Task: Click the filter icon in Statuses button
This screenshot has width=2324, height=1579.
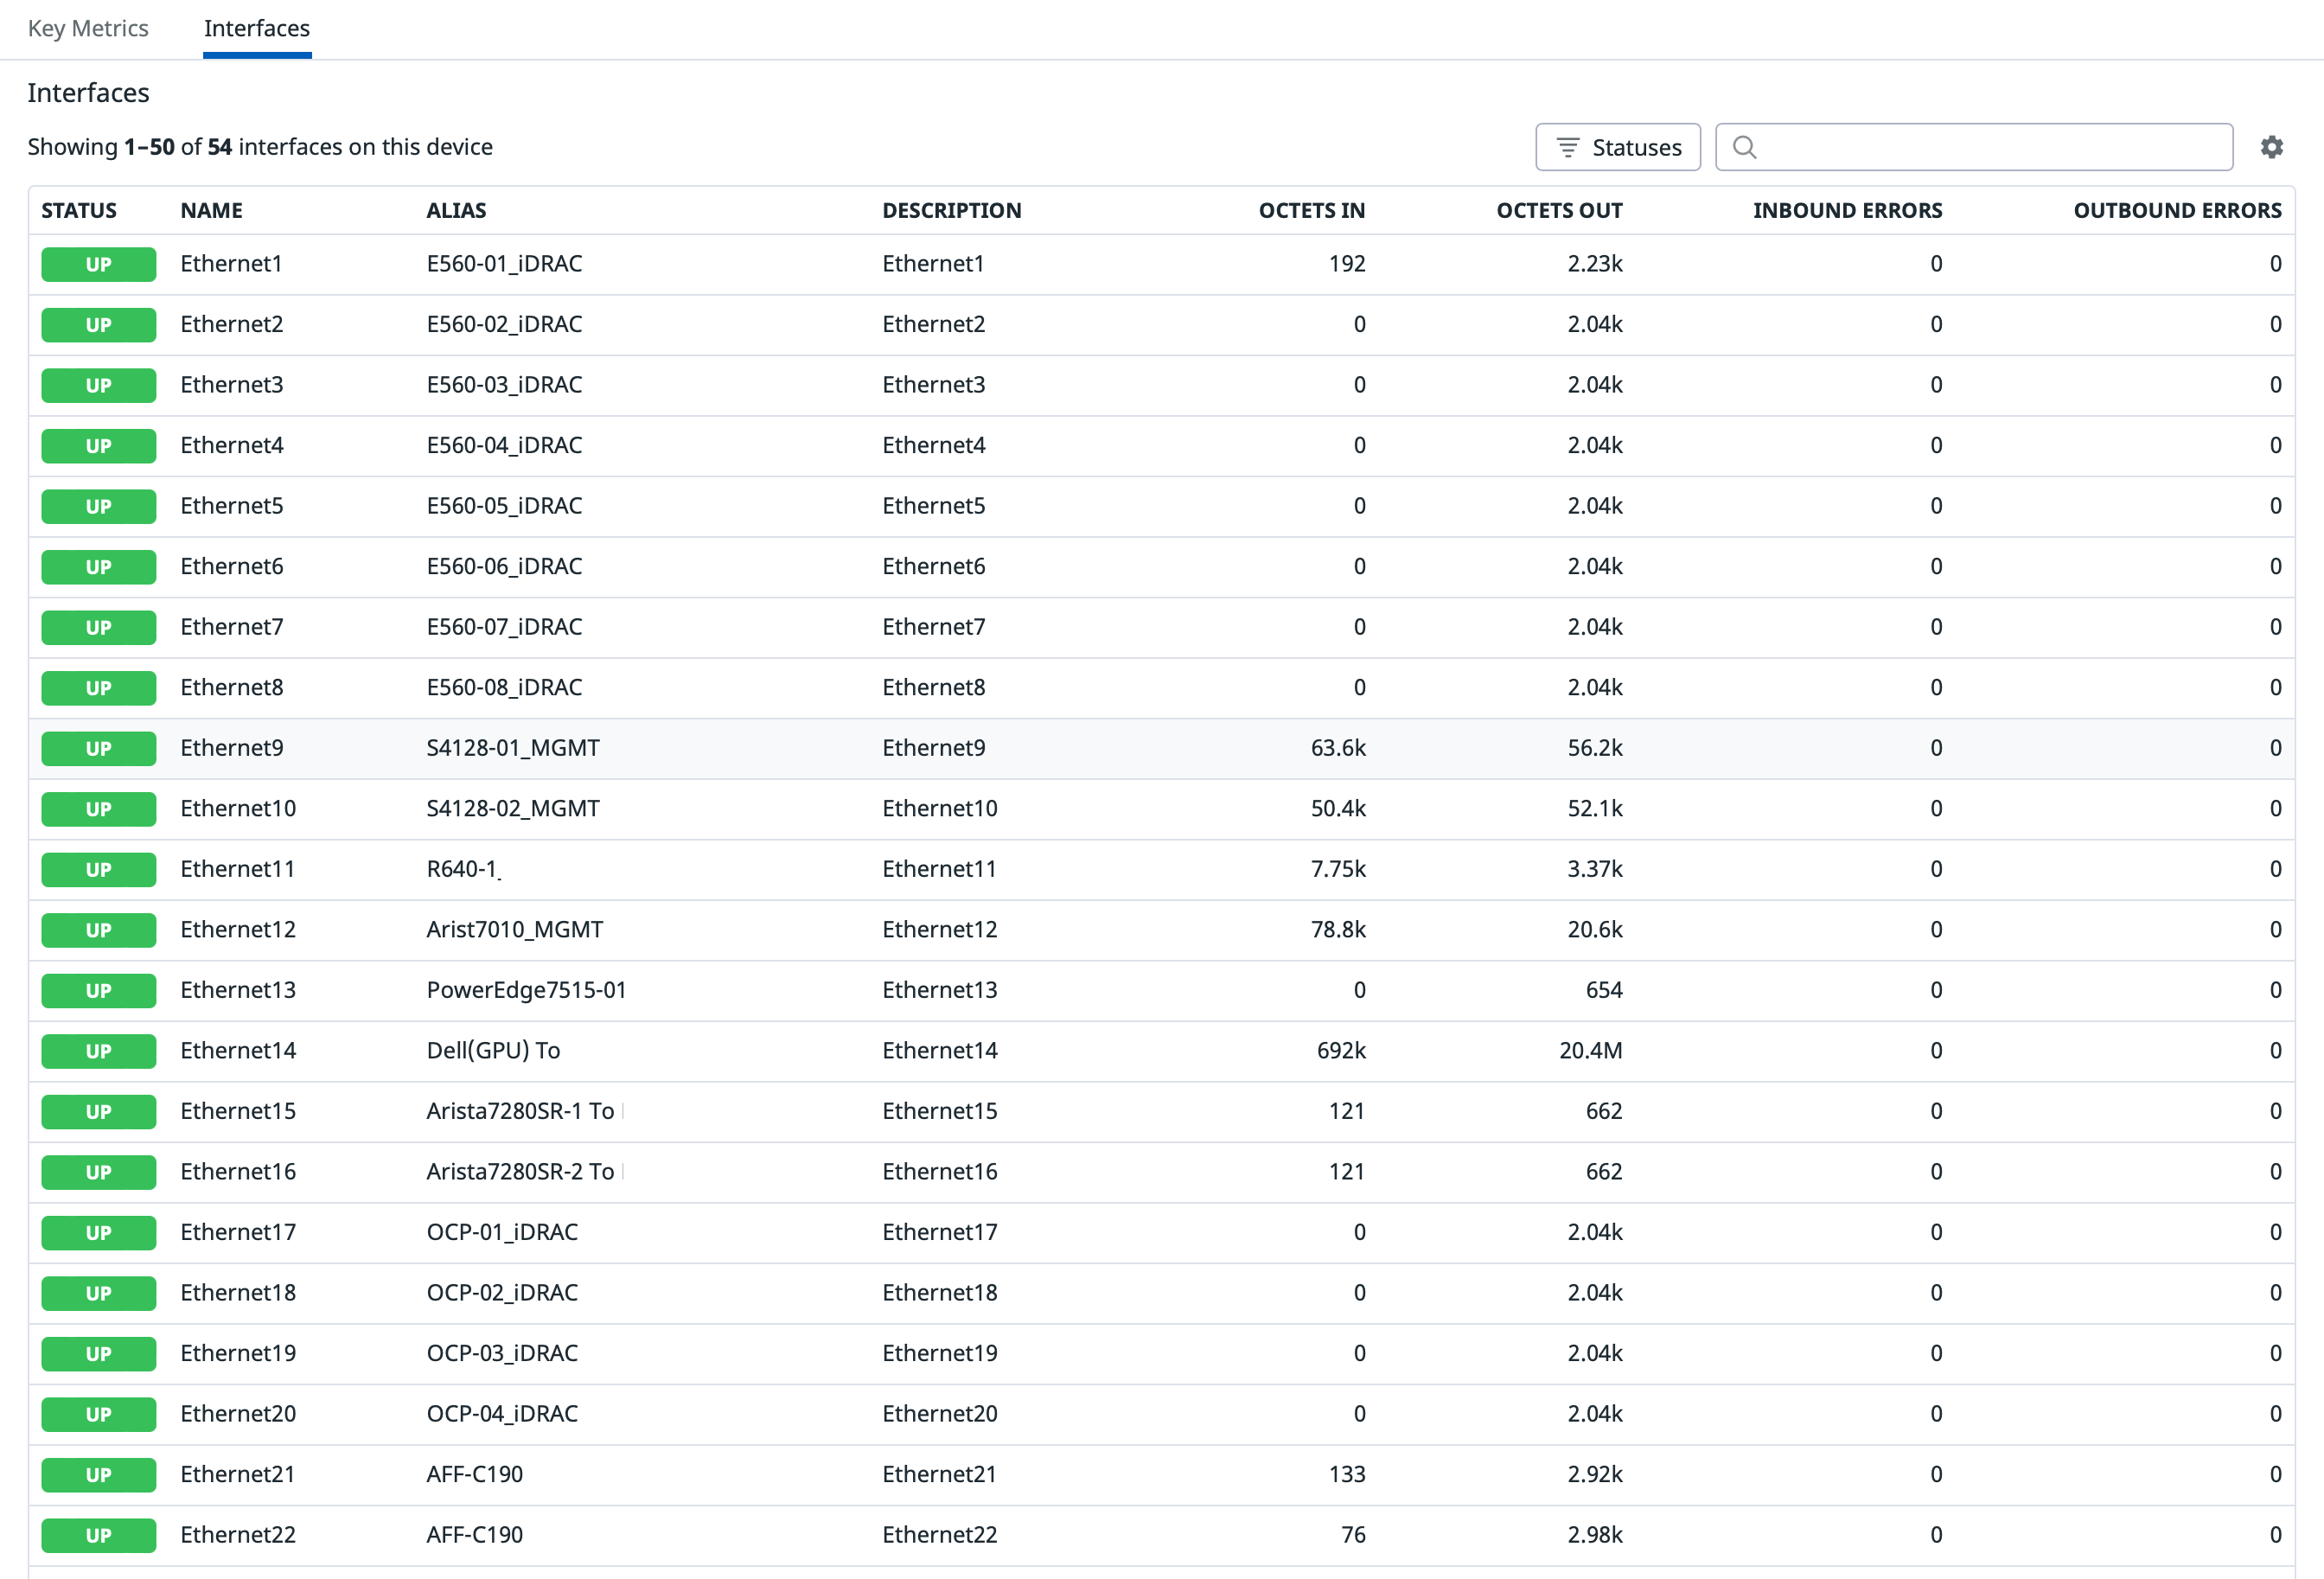Action: pyautogui.click(x=1567, y=148)
